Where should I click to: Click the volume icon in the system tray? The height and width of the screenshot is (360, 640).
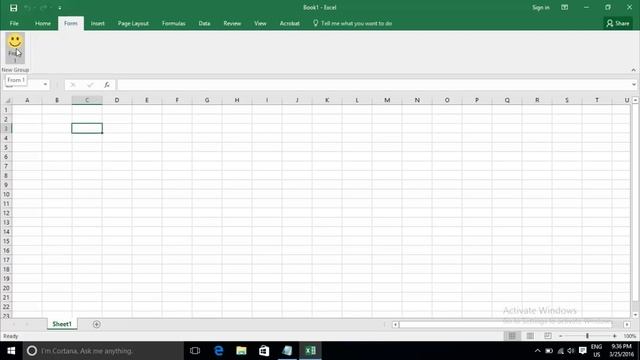(571, 351)
